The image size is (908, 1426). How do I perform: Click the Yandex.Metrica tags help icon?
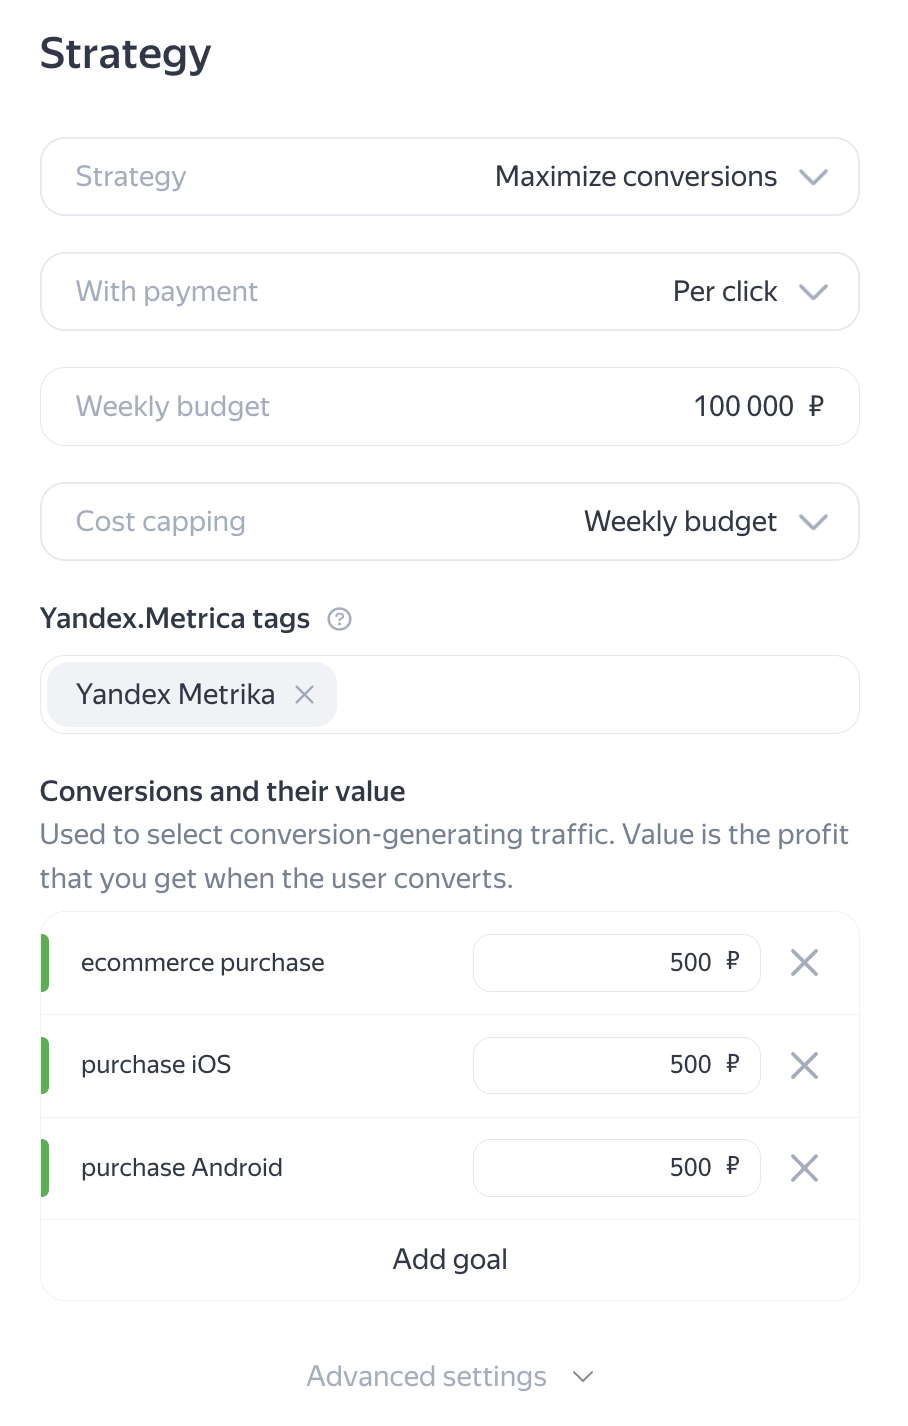click(x=340, y=620)
